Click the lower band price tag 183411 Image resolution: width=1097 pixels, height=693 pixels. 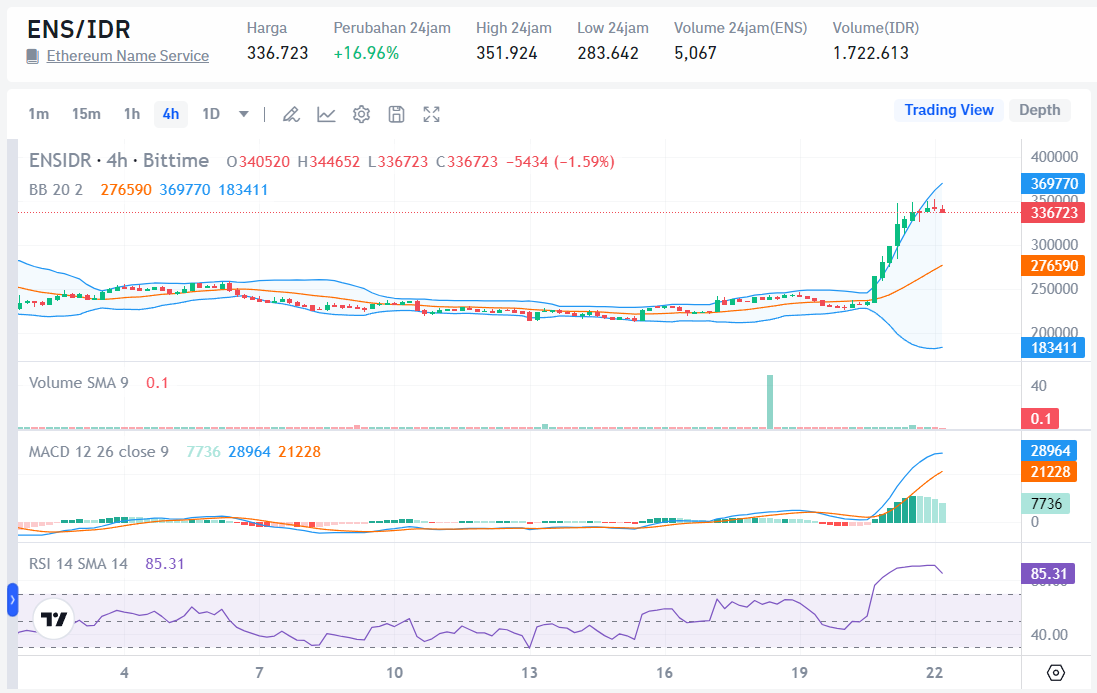(1053, 348)
